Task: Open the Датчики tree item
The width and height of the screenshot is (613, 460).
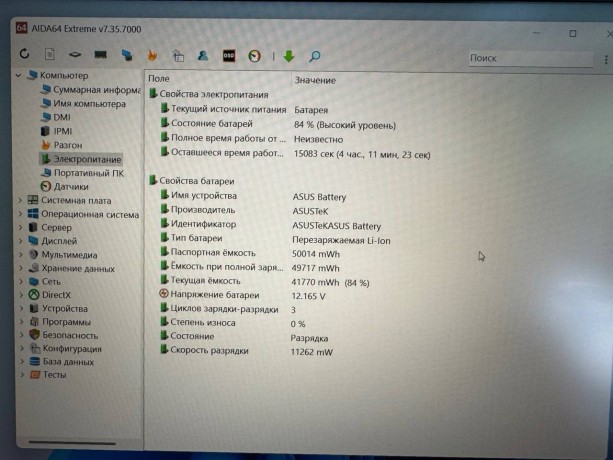Action: tap(65, 186)
